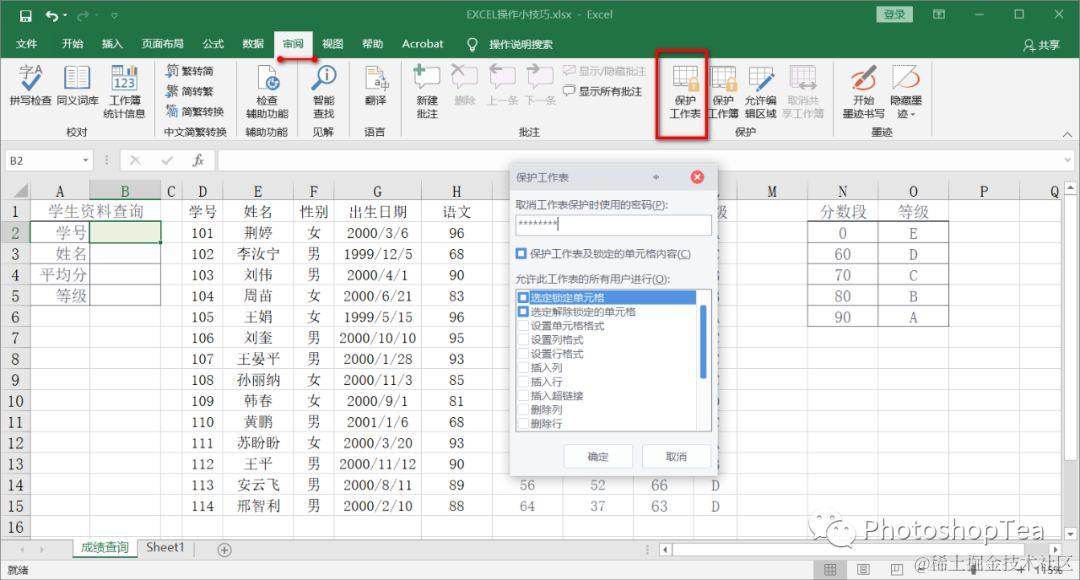Open the 同义词库 thesaurus

coord(77,85)
